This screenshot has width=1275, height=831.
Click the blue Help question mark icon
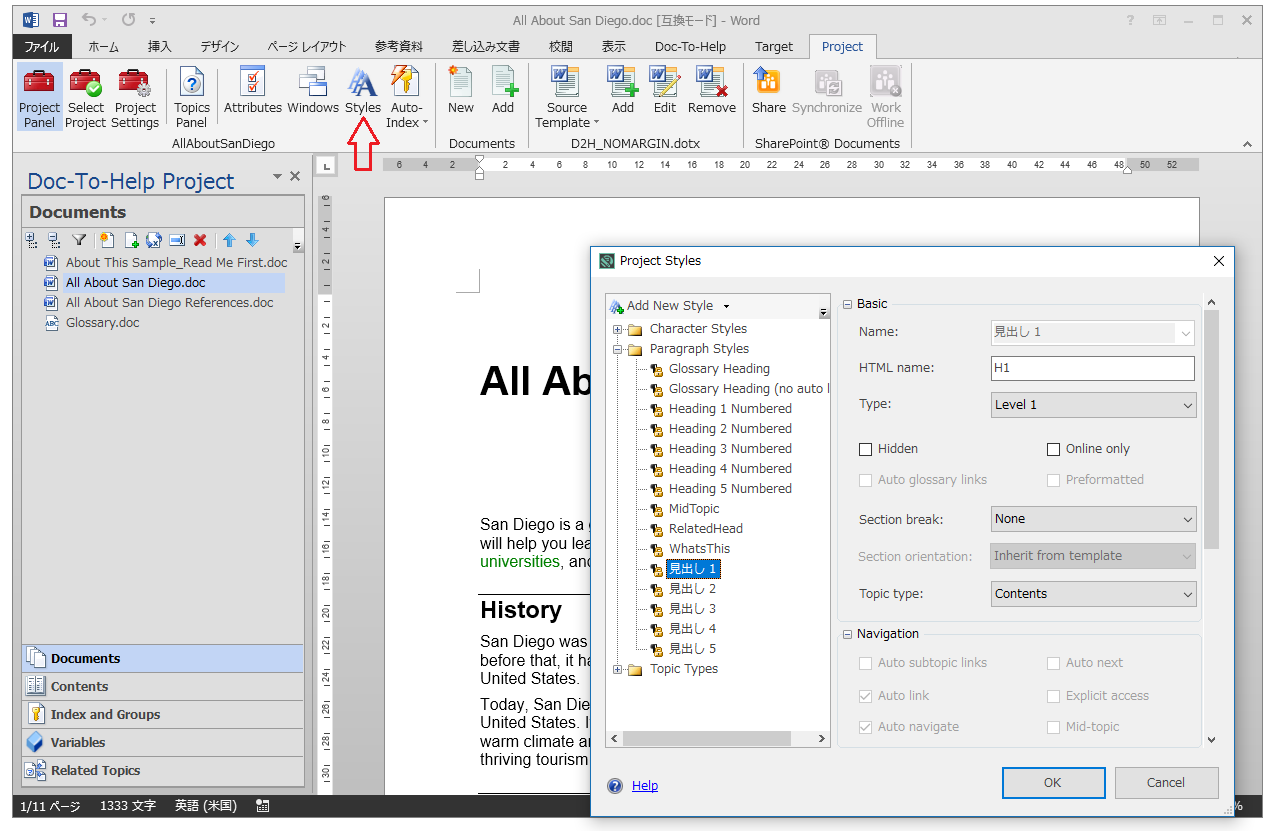[x=615, y=786]
